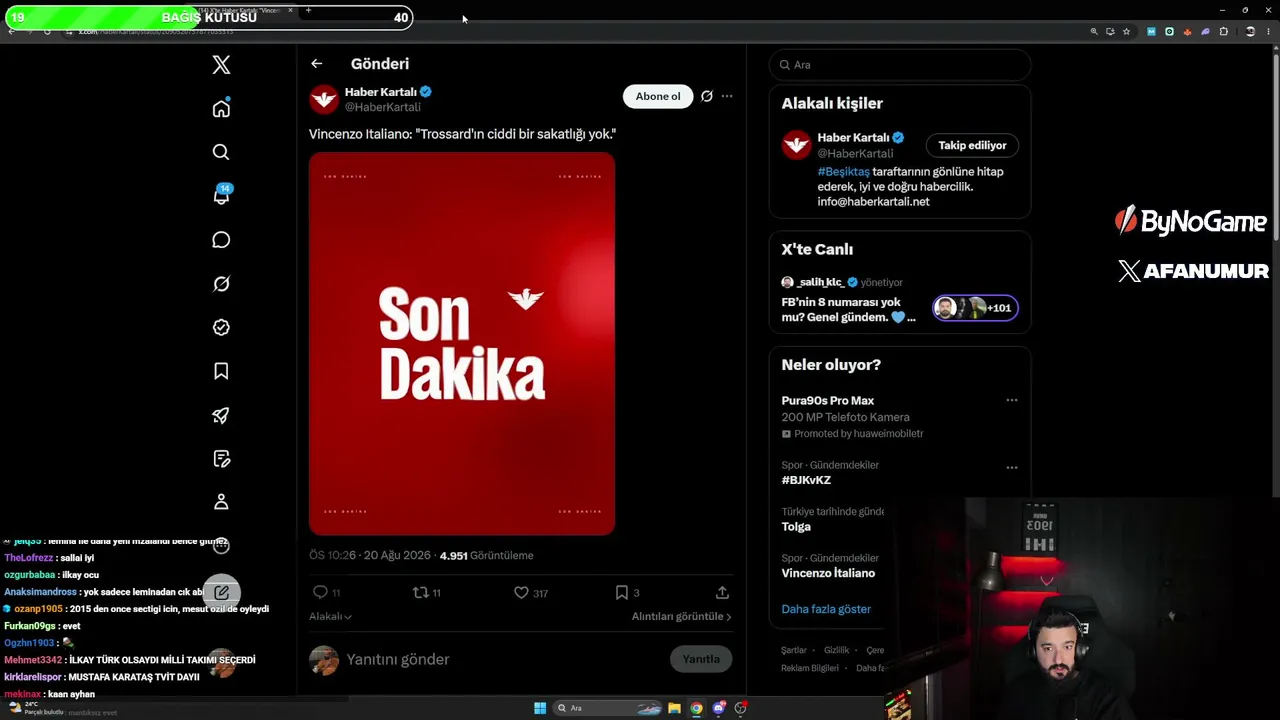Open the Explore search icon in the sidebar

click(221, 152)
